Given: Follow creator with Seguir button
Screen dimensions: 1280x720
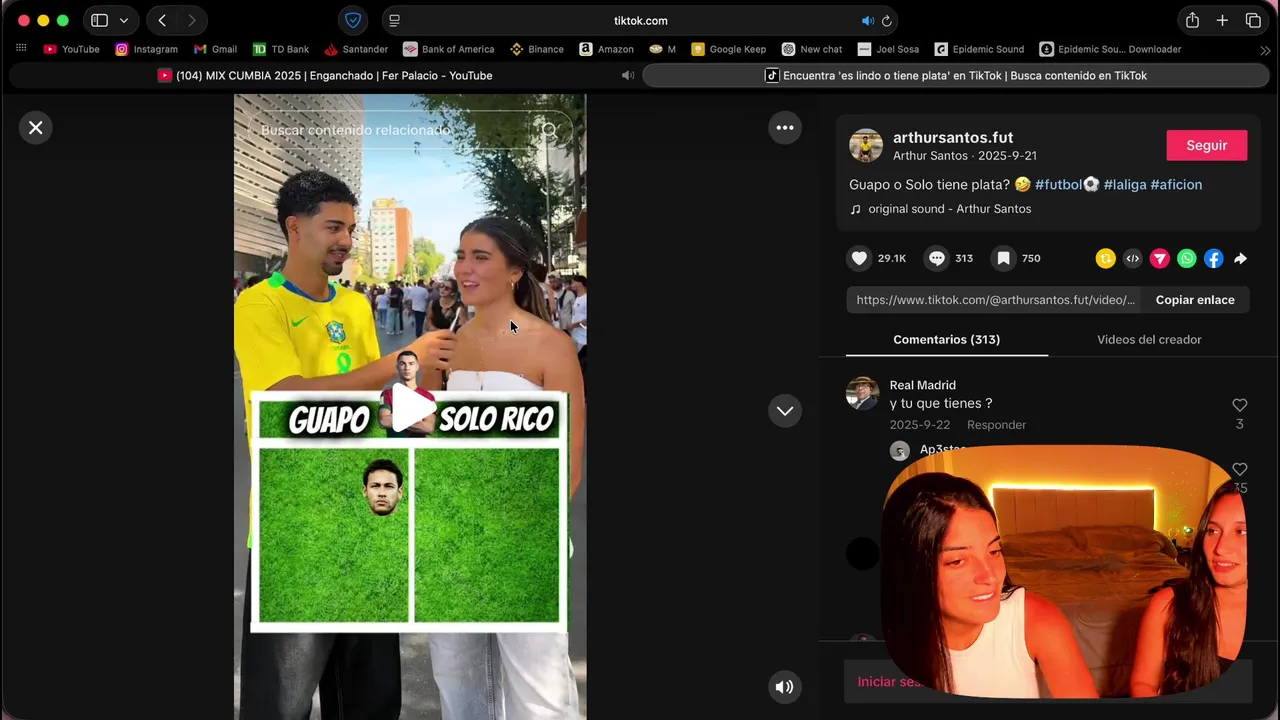Looking at the screenshot, I should click(x=1206, y=145).
